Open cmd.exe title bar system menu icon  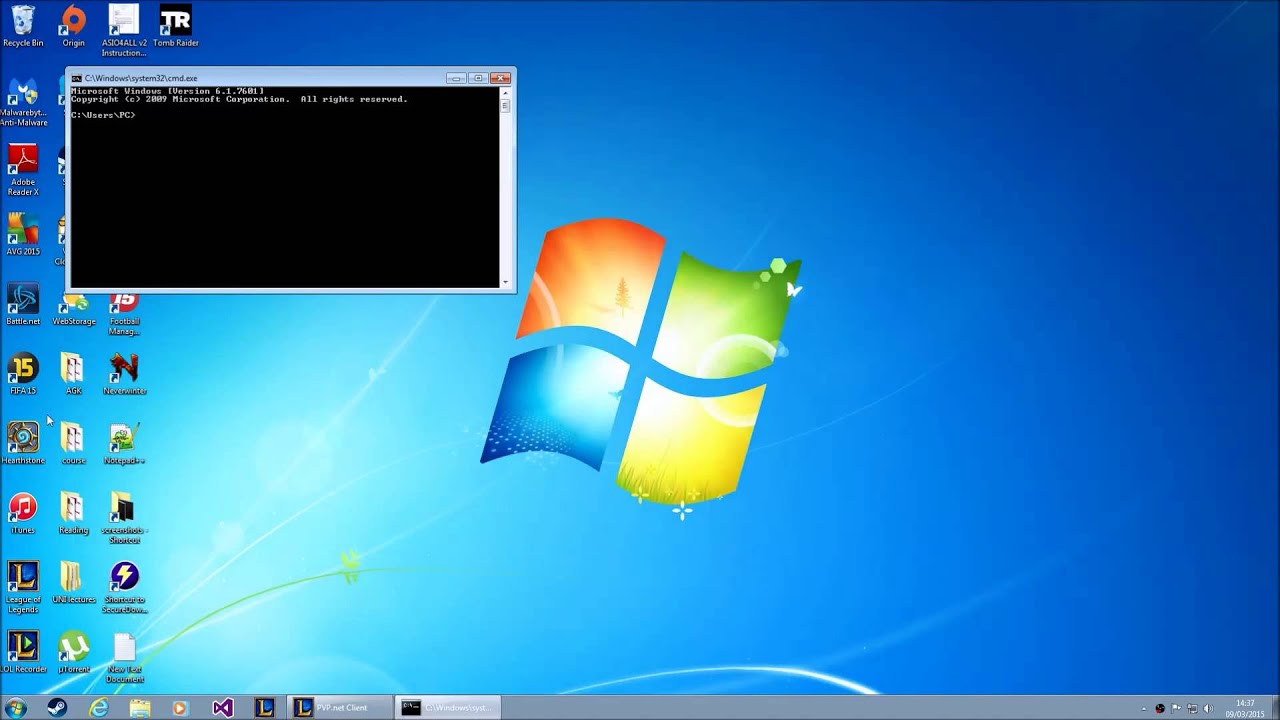pos(76,78)
